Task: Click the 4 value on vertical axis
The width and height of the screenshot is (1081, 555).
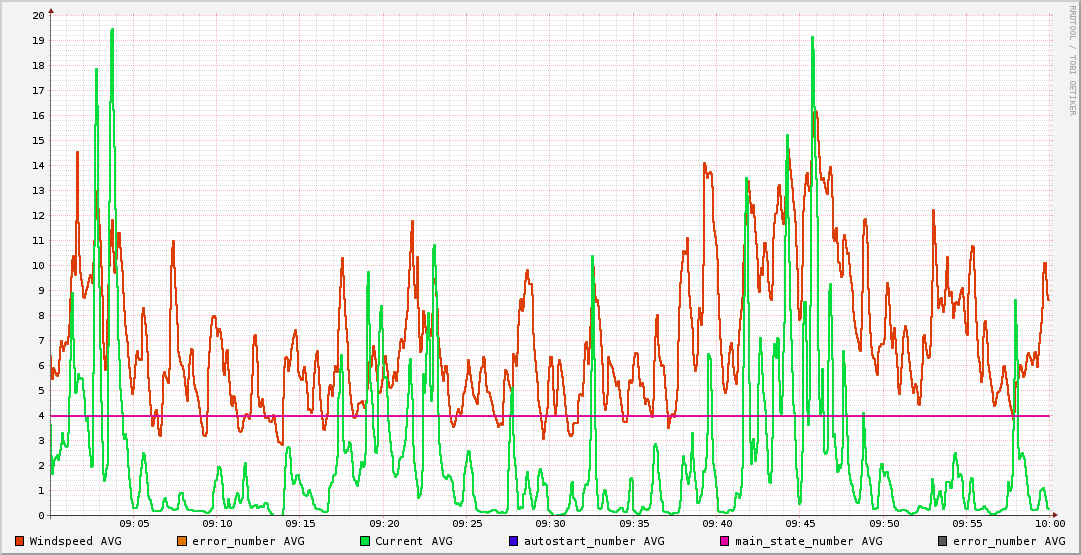Action: tap(41, 415)
